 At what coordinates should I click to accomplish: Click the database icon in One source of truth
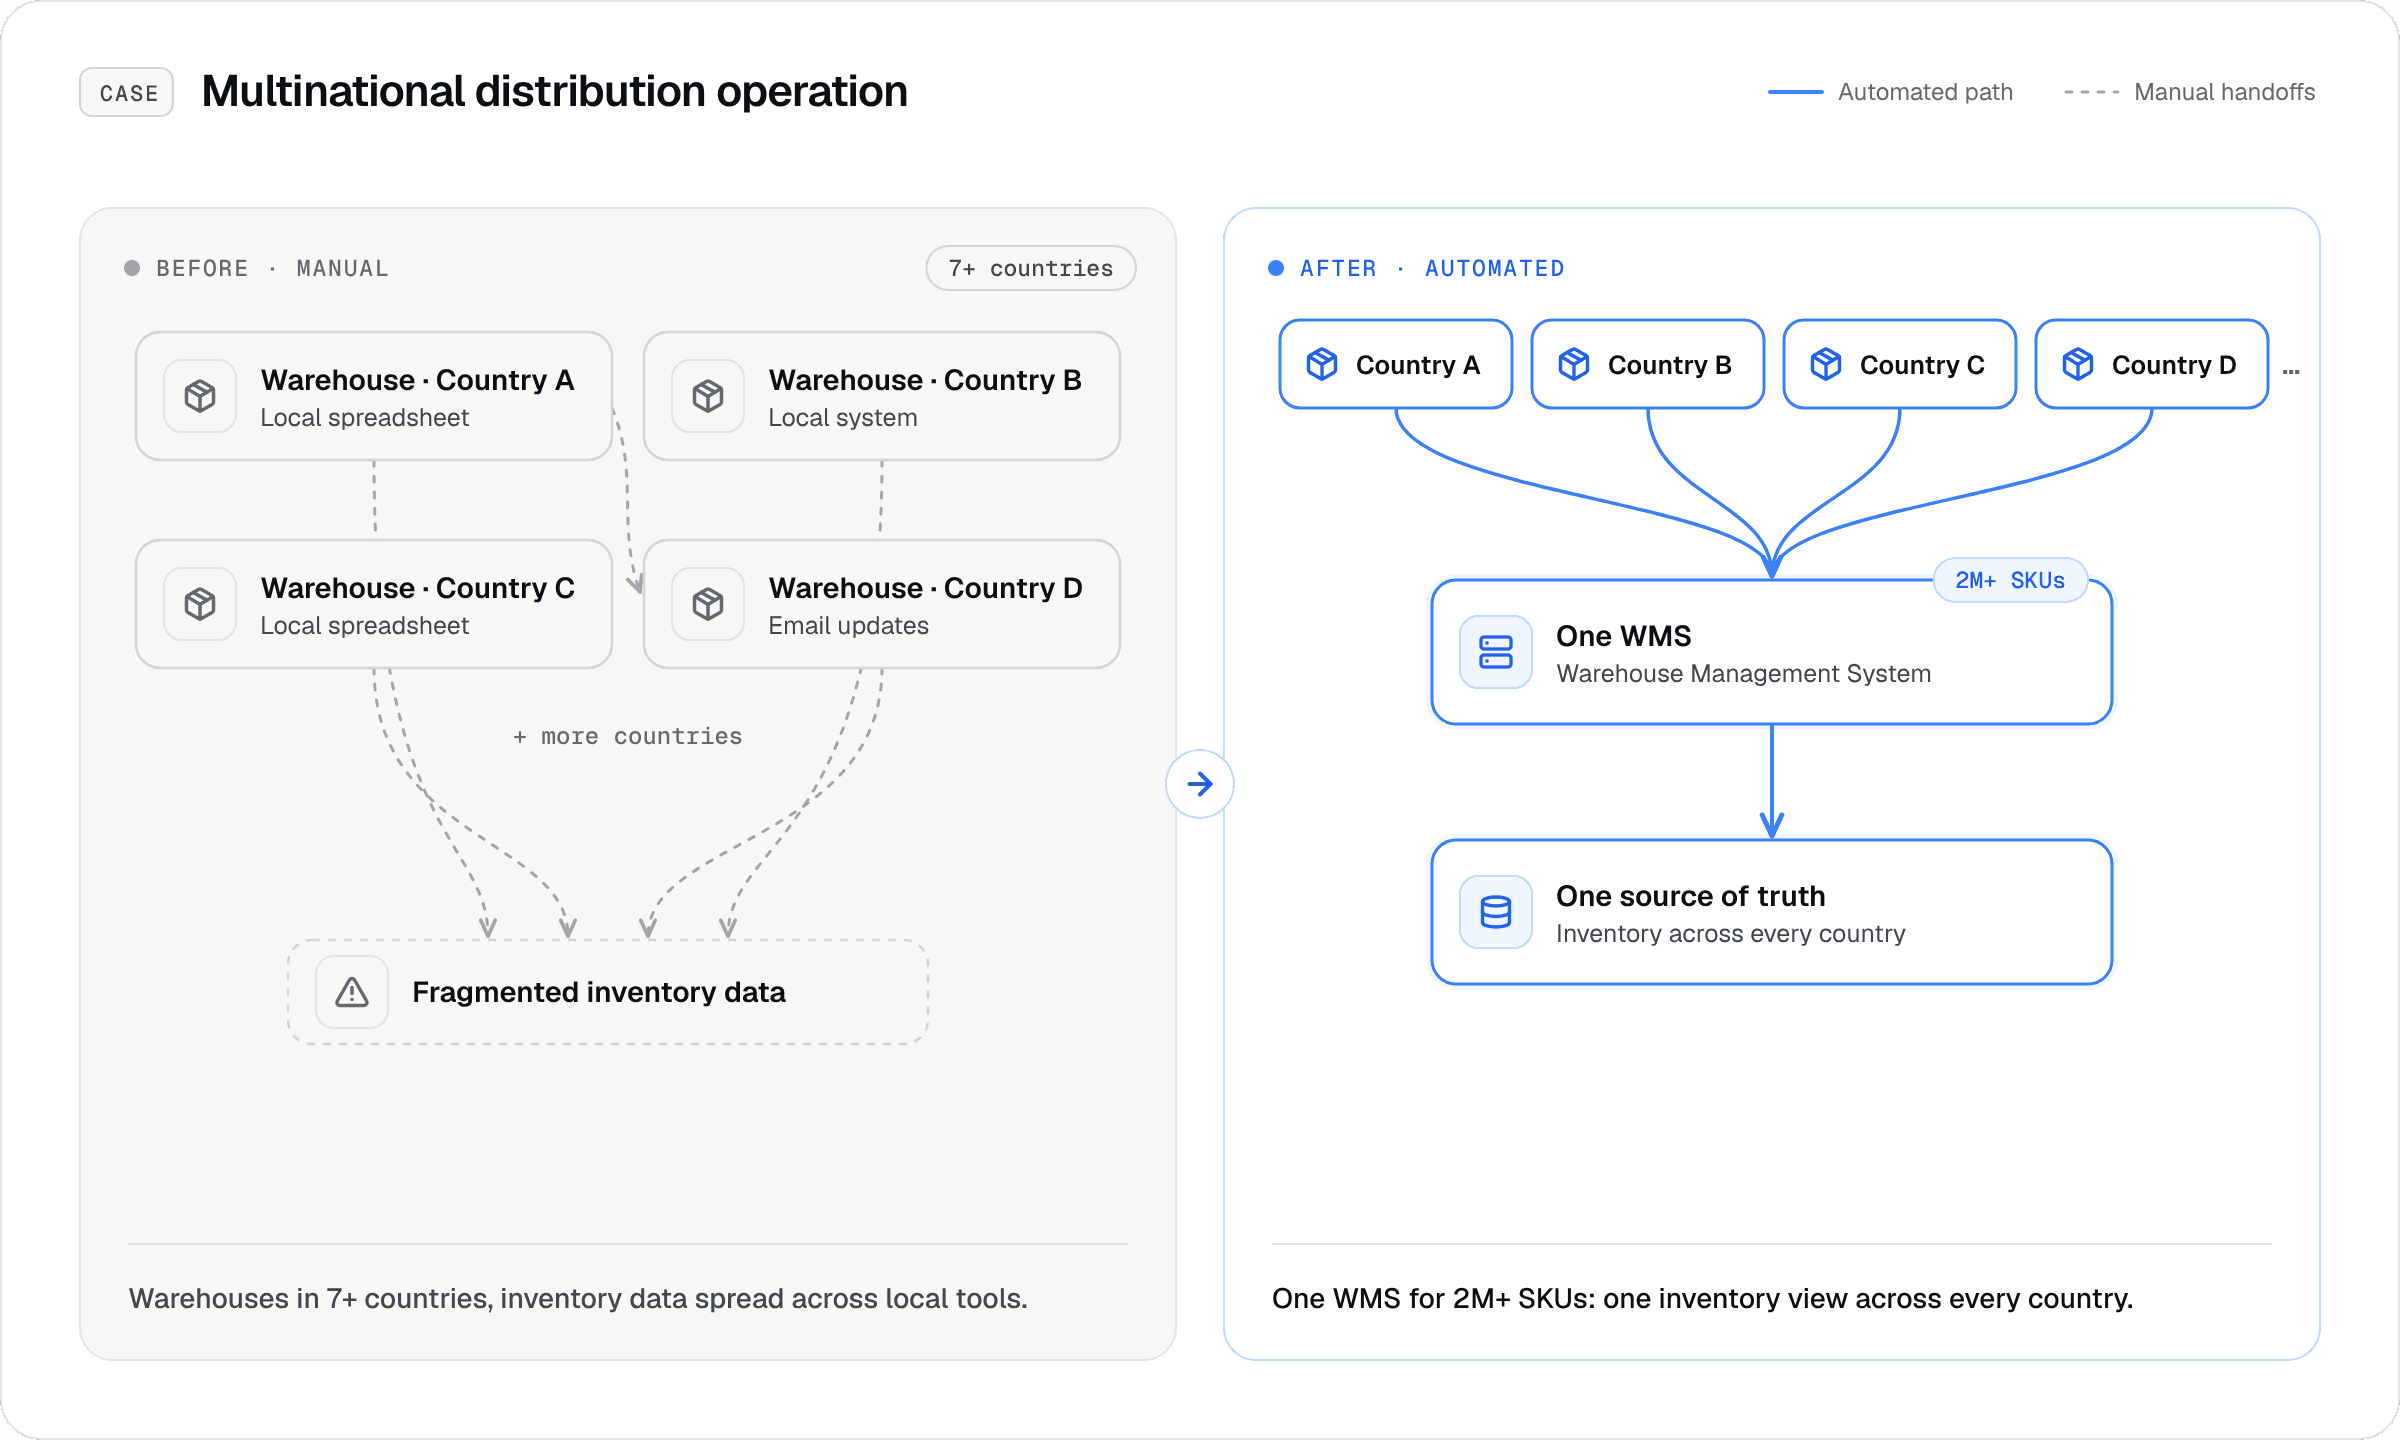[x=1496, y=912]
